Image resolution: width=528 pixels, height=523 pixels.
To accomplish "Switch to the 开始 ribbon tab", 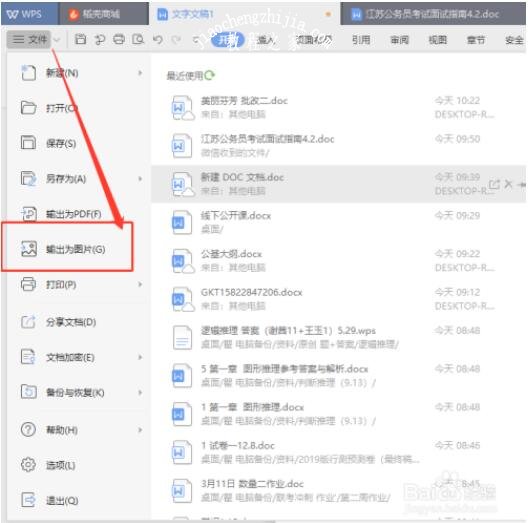I will coord(228,40).
